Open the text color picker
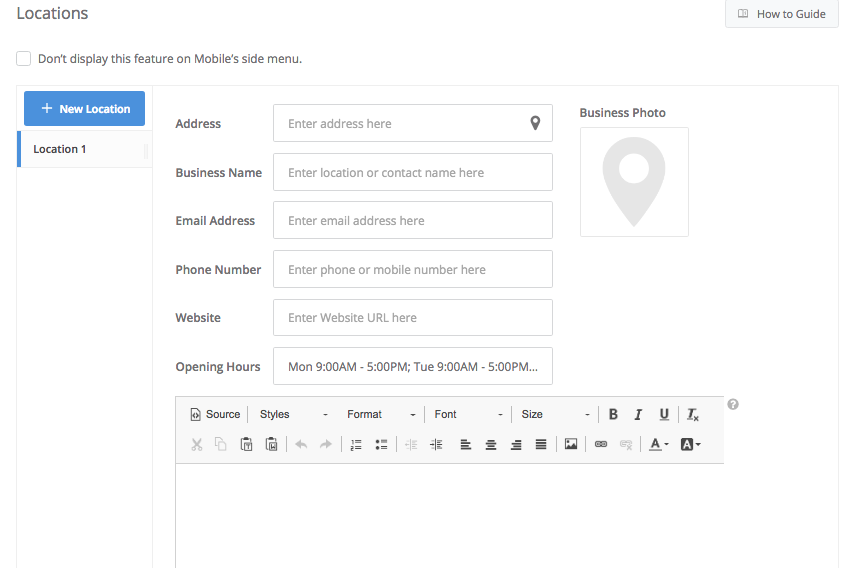845x568 pixels. [658, 445]
